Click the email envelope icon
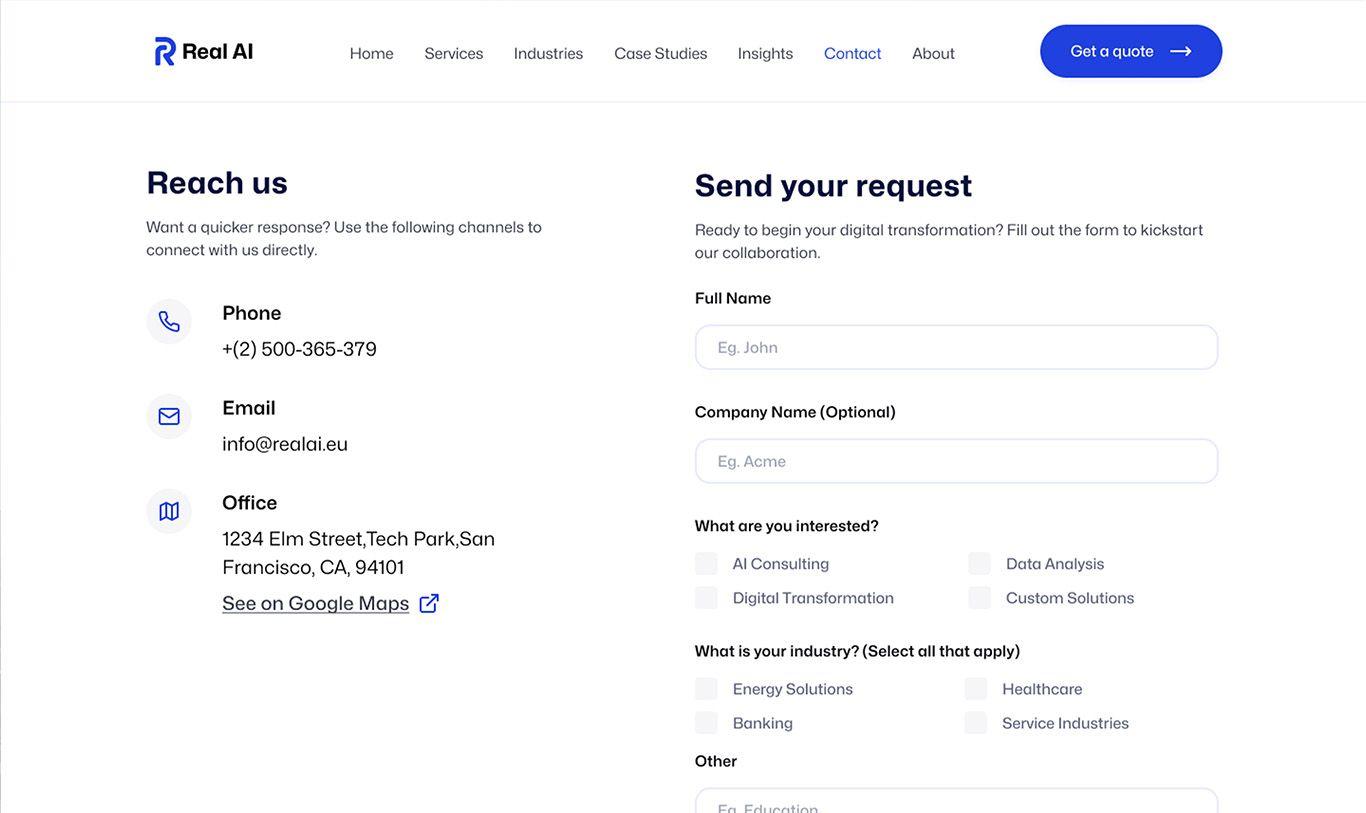Viewport: 1366px width, 813px height. (169, 416)
